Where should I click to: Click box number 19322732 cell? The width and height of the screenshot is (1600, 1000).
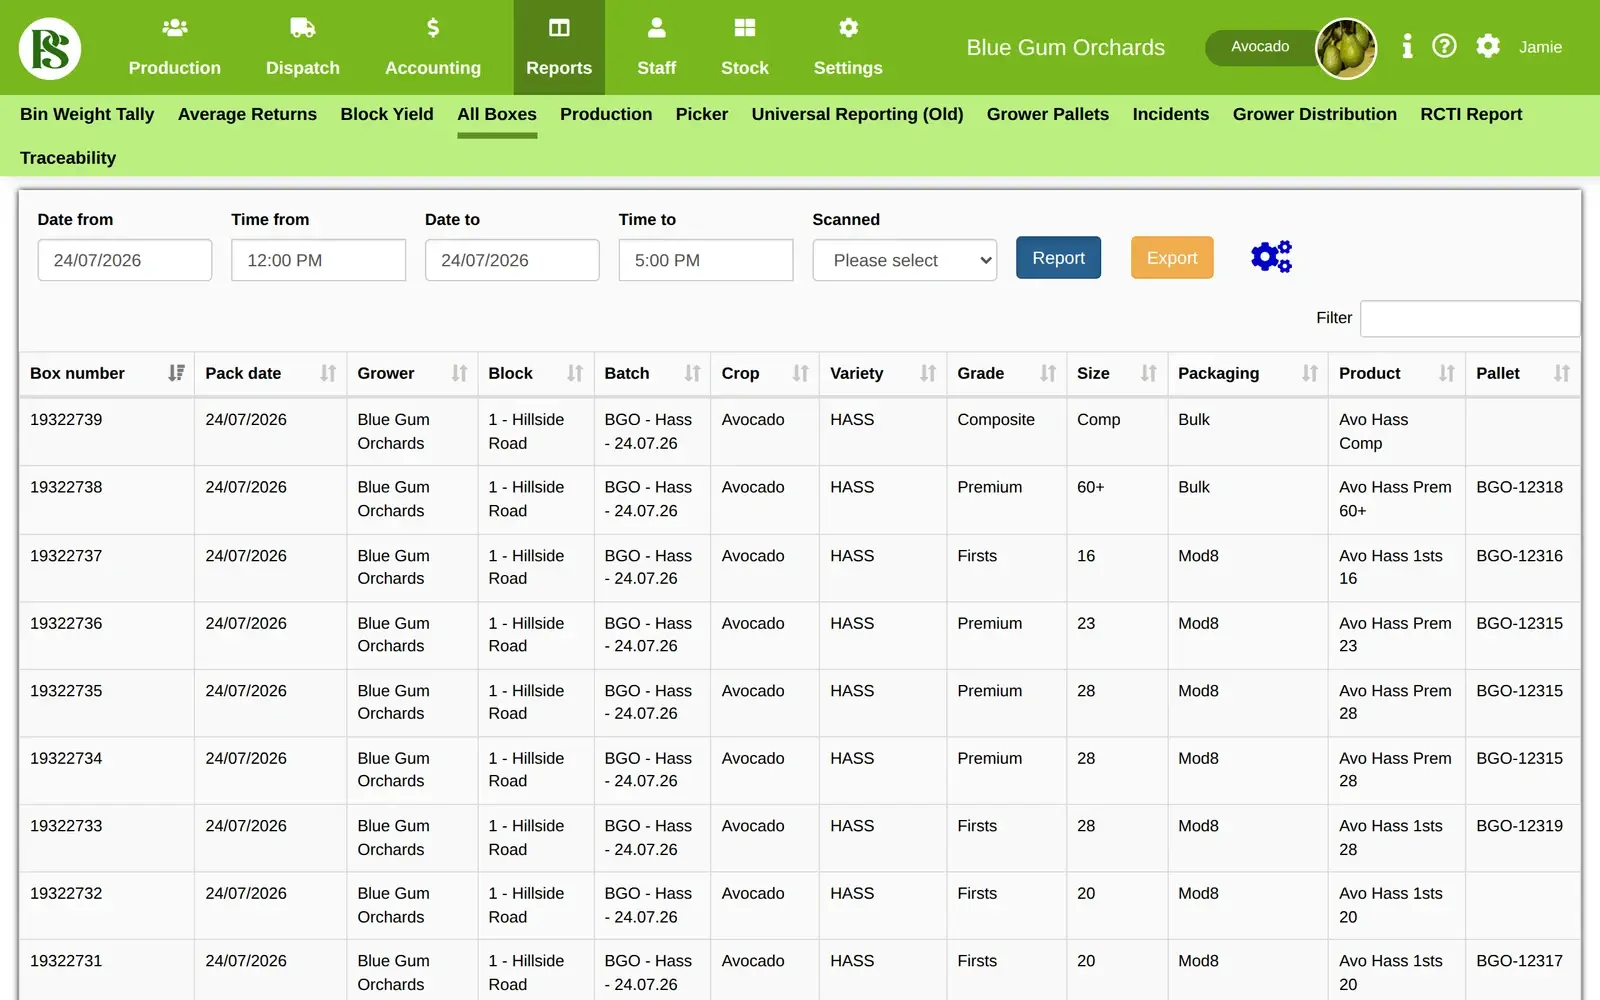pyautogui.click(x=107, y=905)
